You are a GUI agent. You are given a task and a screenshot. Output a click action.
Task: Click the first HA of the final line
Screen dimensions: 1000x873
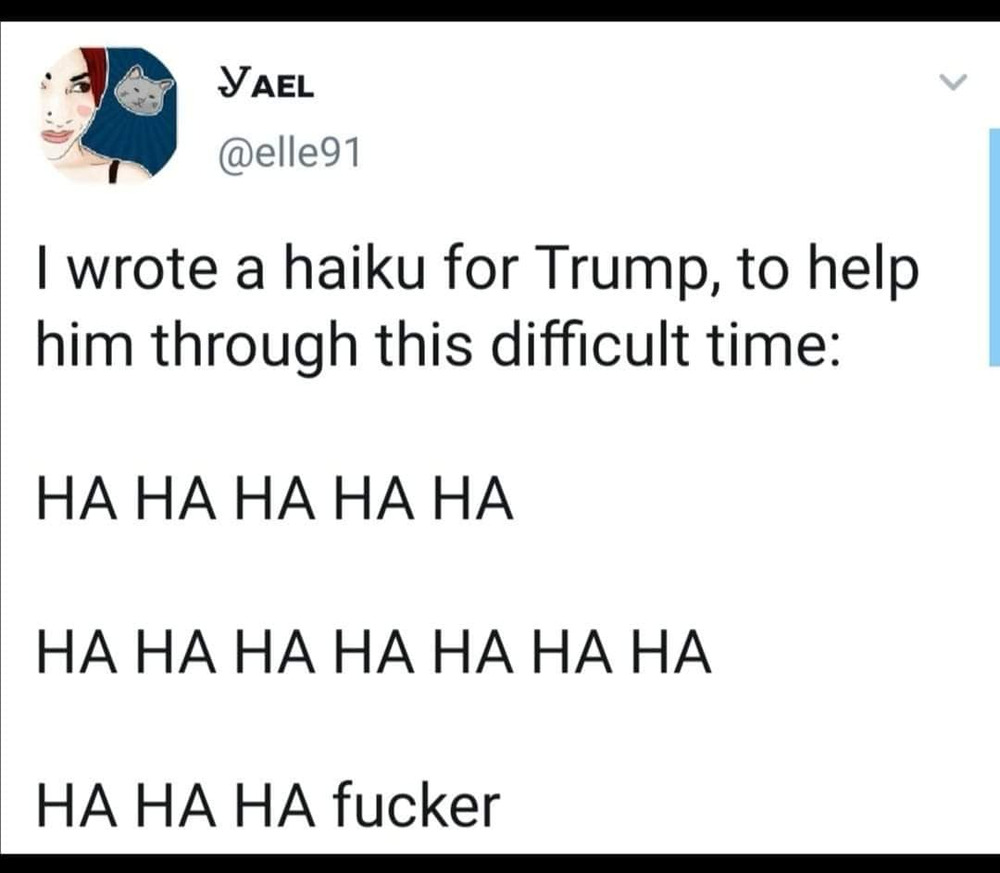point(77,805)
